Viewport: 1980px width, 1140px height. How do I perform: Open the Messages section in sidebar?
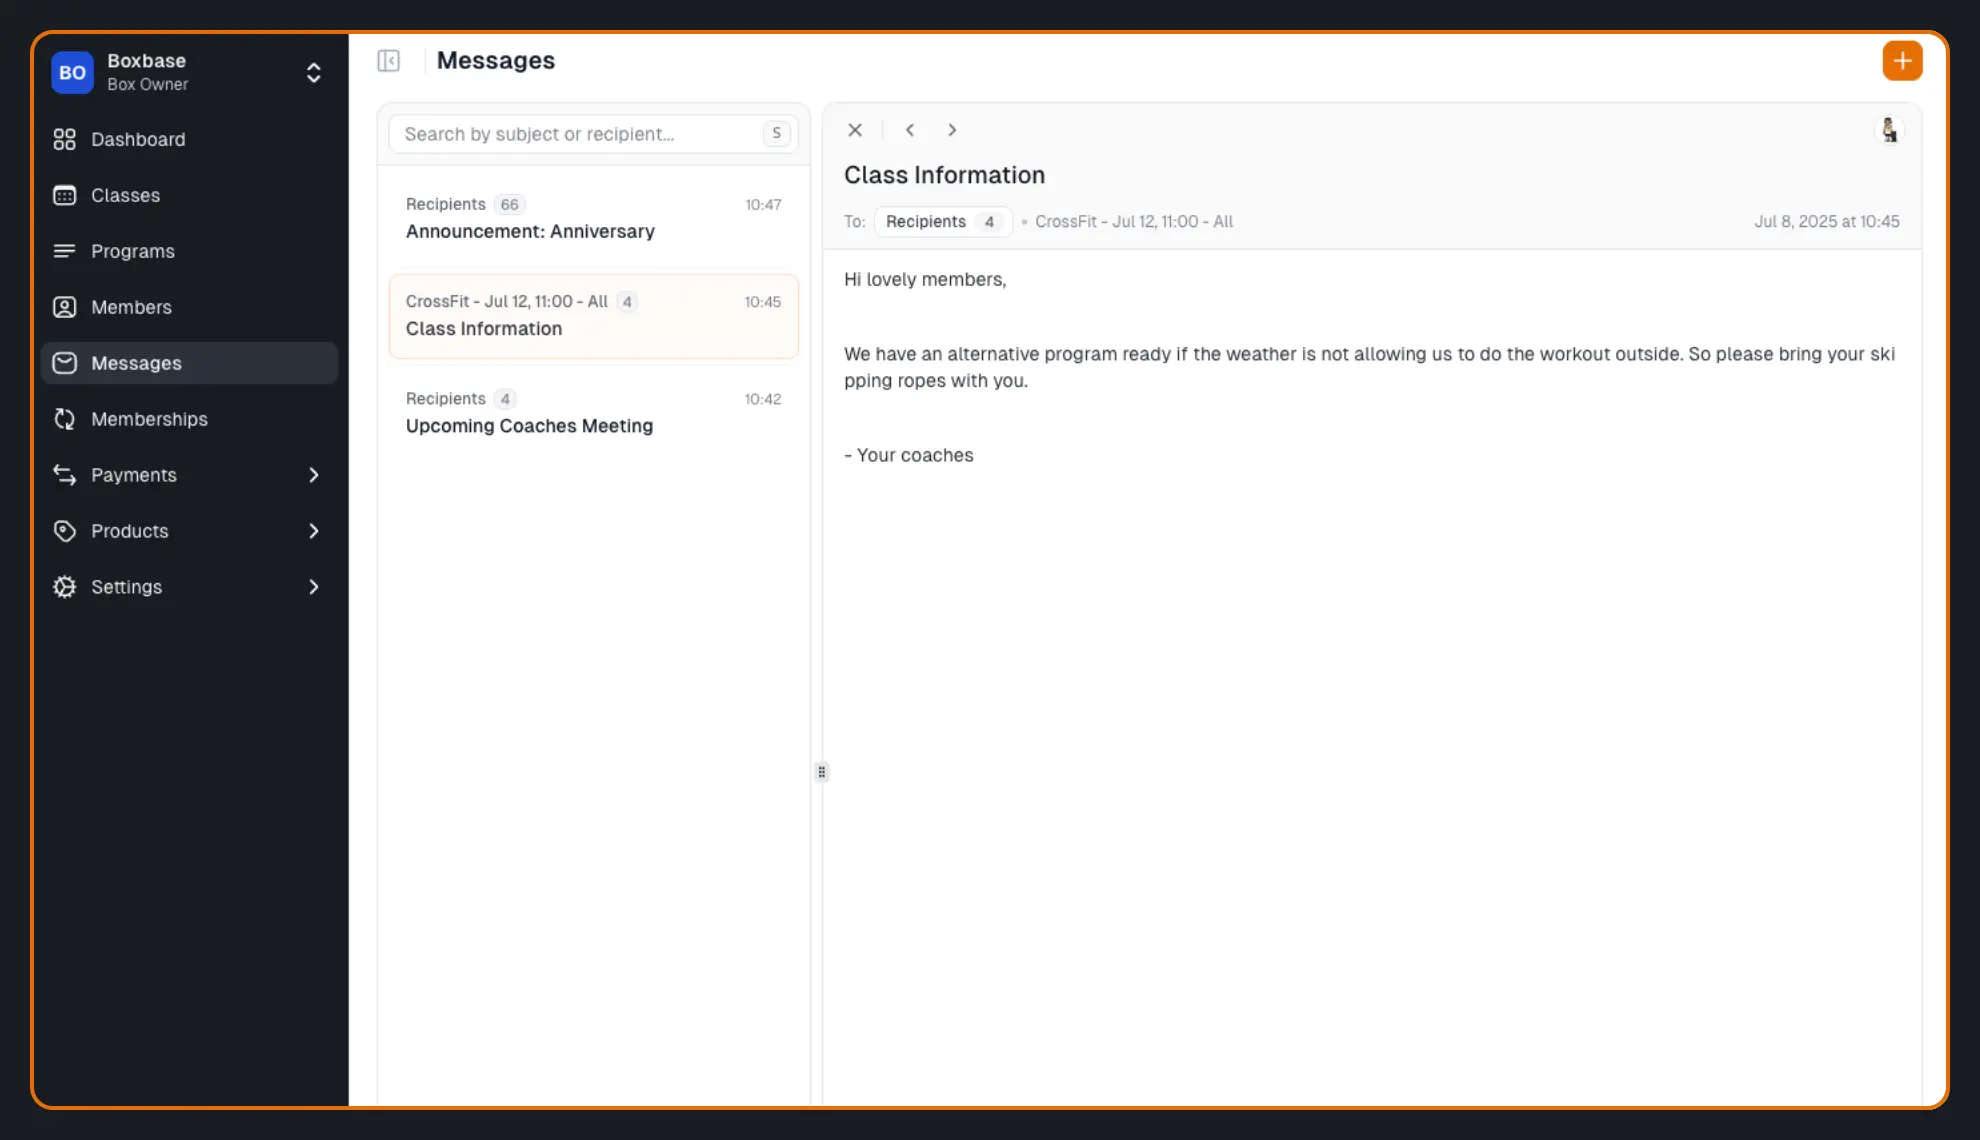click(x=135, y=363)
